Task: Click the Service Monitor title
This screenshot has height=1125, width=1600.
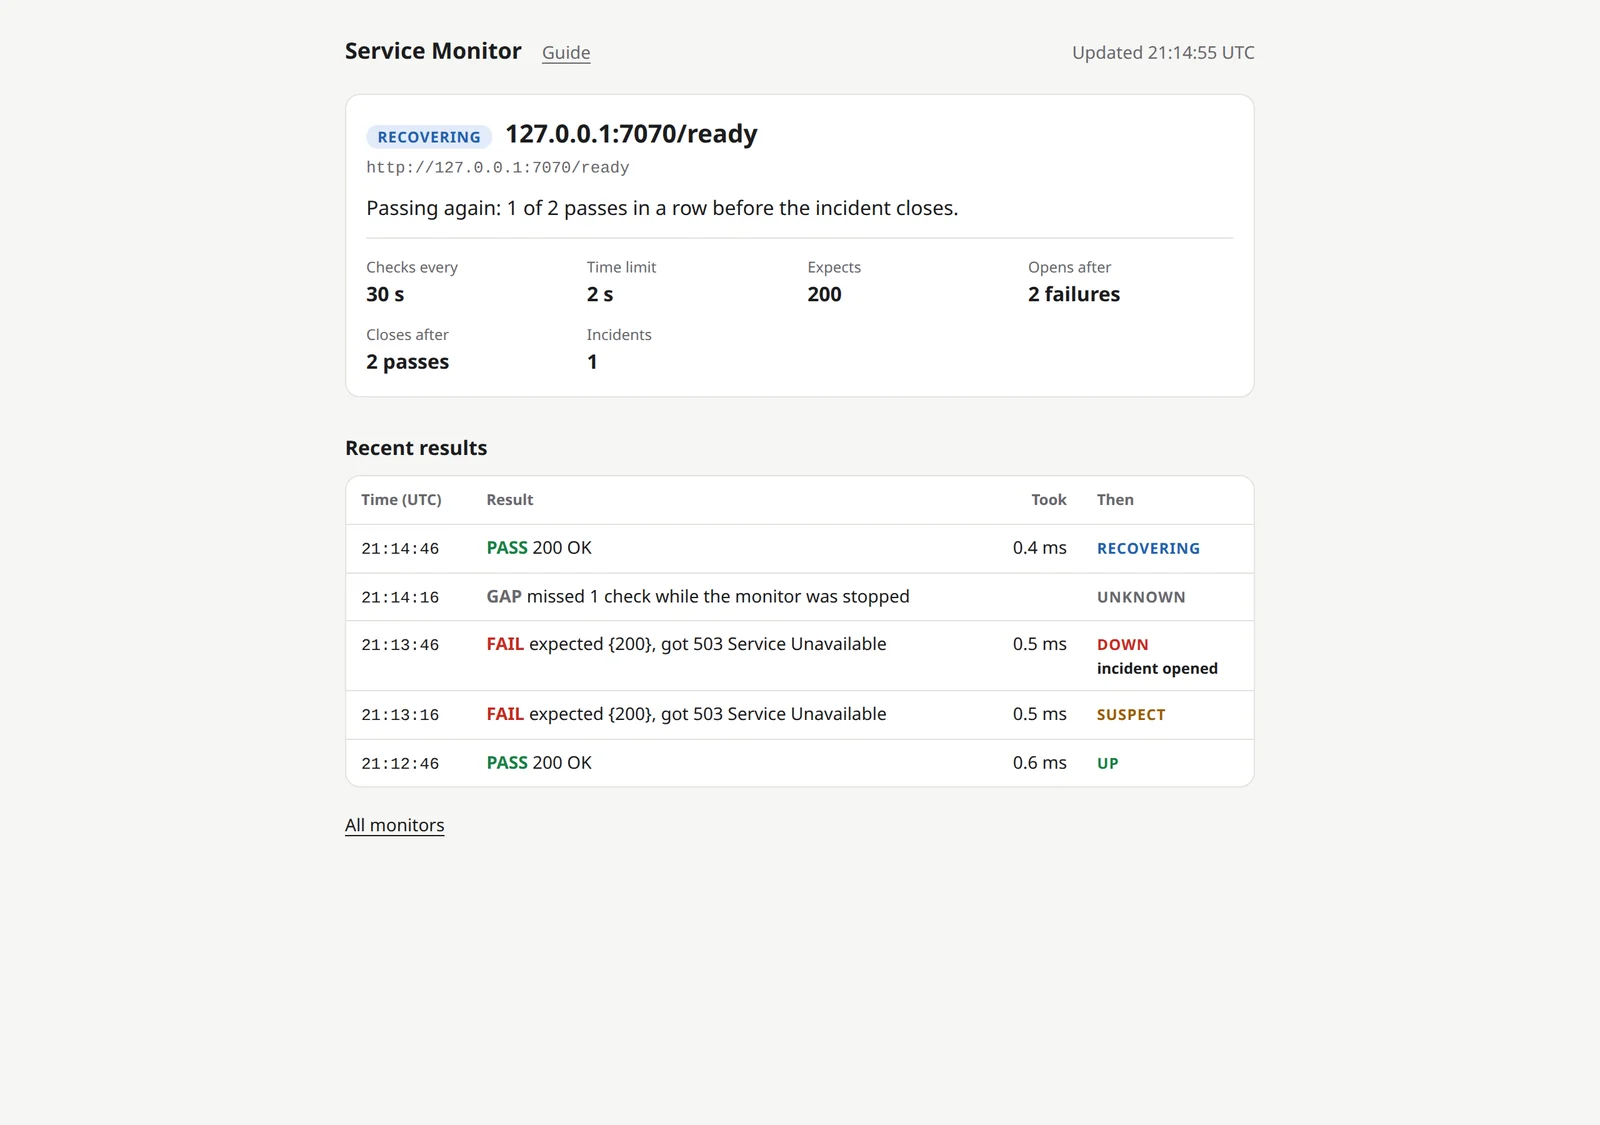Action: click(433, 51)
